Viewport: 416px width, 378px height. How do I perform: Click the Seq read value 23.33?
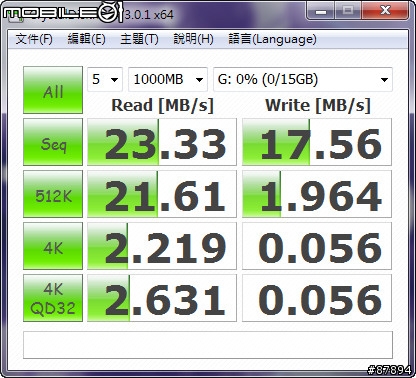click(162, 142)
